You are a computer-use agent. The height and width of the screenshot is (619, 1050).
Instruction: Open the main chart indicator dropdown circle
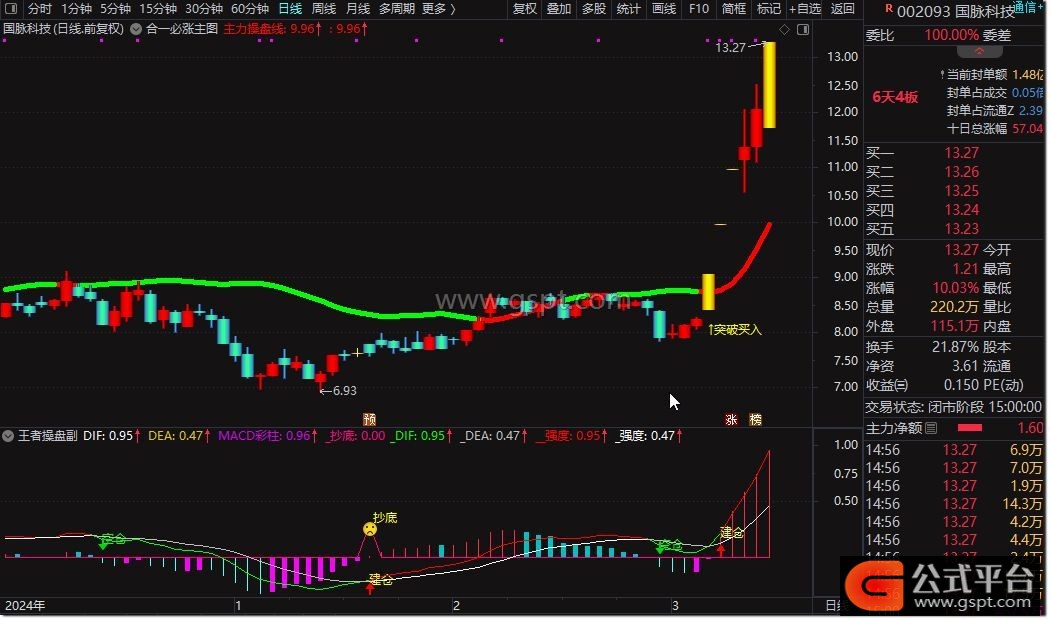(x=136, y=29)
